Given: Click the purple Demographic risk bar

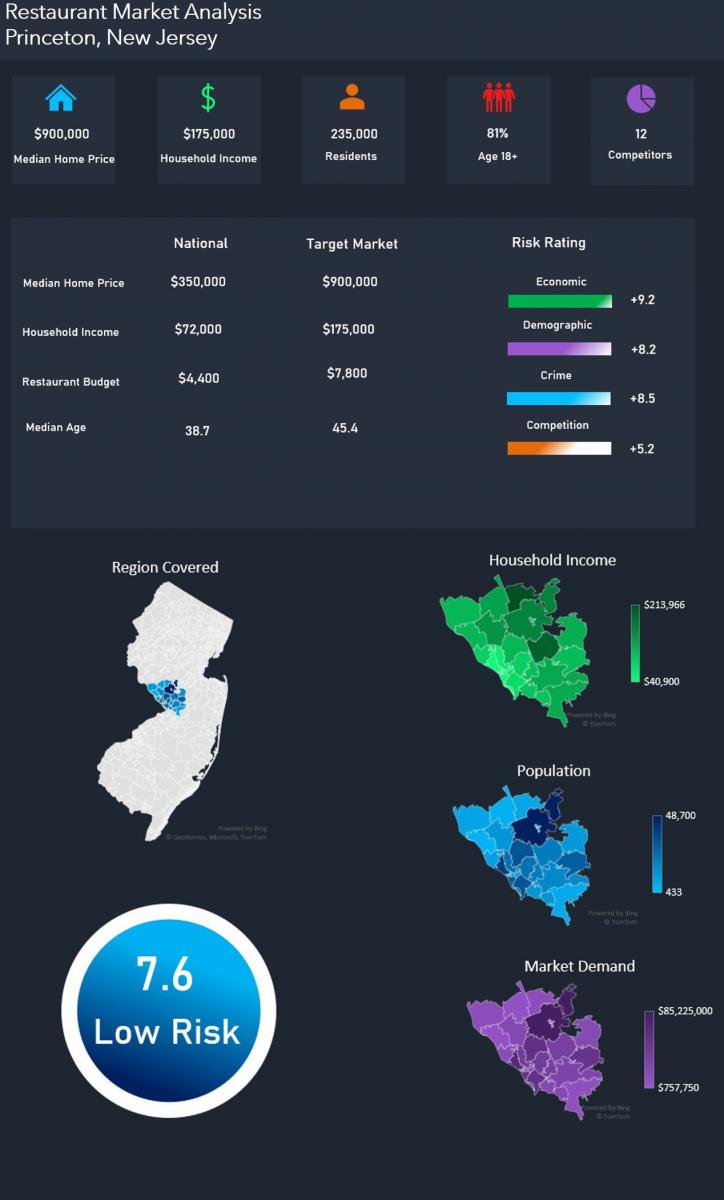Looking at the screenshot, I should (x=559, y=349).
